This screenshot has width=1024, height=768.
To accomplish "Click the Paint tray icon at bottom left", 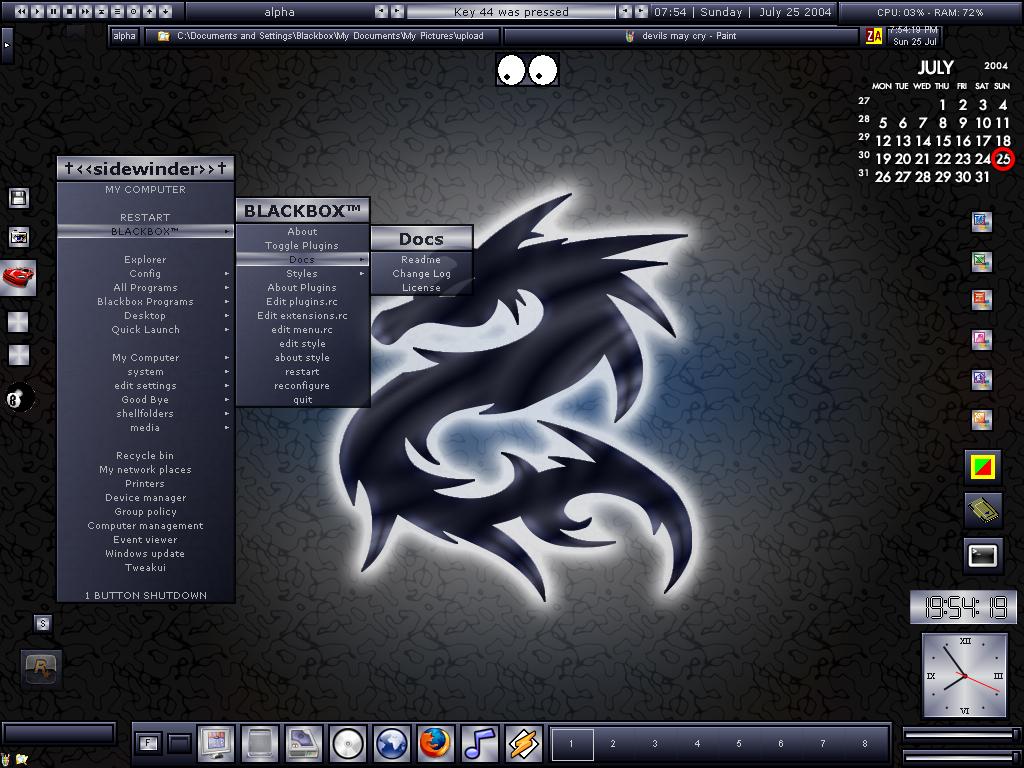I will [6, 759].
